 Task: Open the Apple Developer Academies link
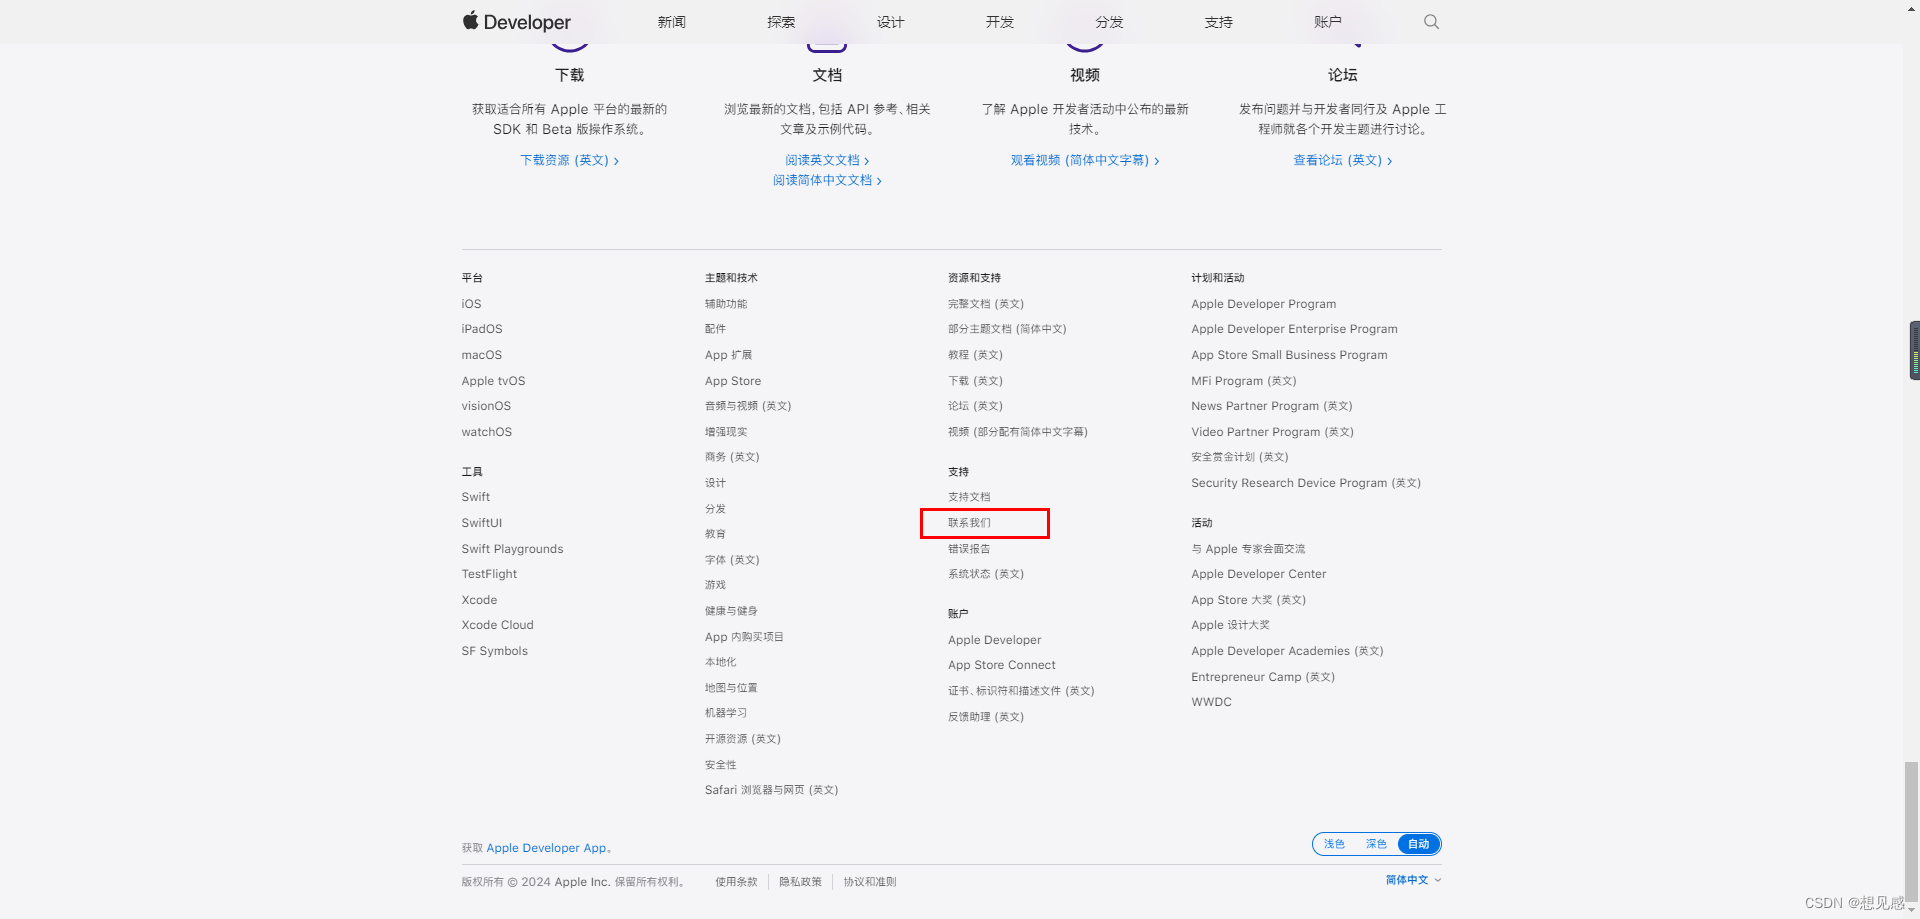pyautogui.click(x=1287, y=651)
